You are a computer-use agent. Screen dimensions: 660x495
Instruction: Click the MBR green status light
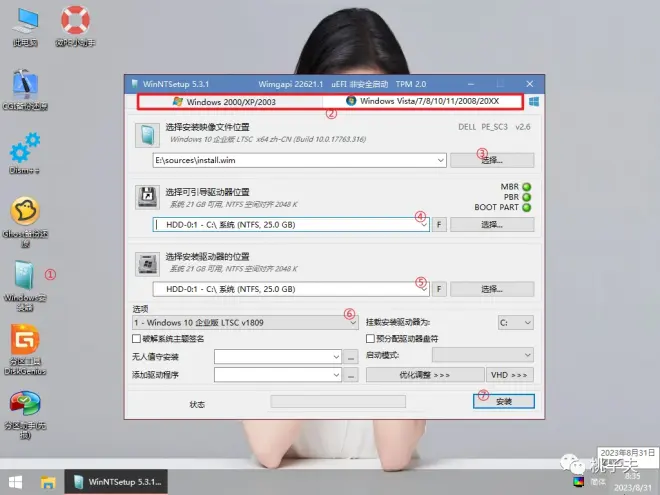coord(527,186)
